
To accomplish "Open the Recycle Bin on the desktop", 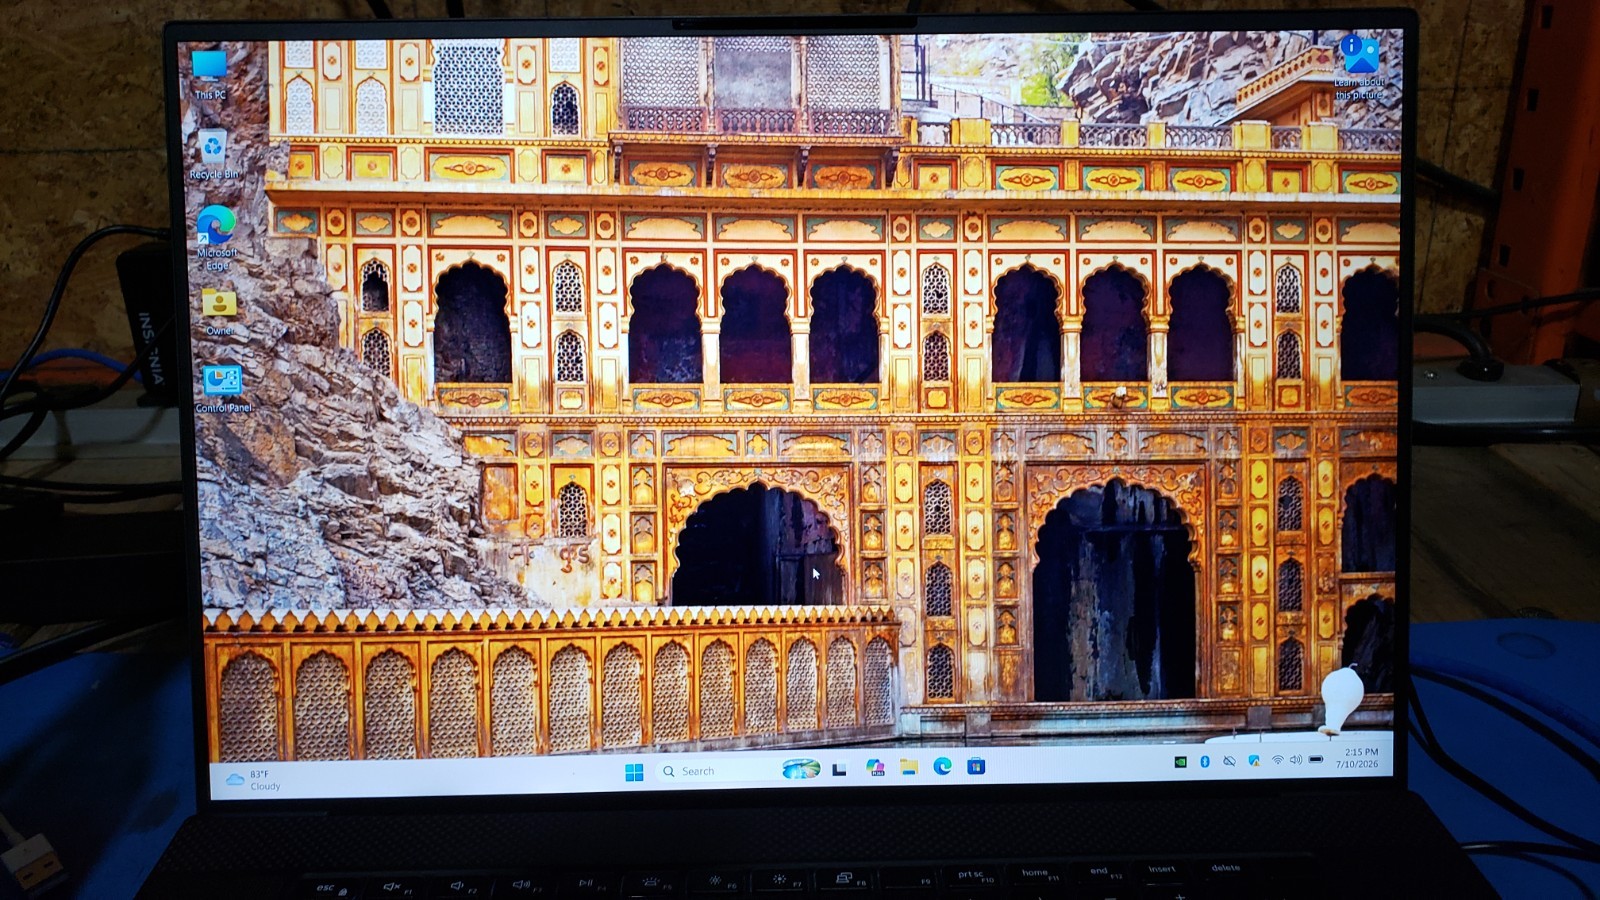I will pos(213,154).
